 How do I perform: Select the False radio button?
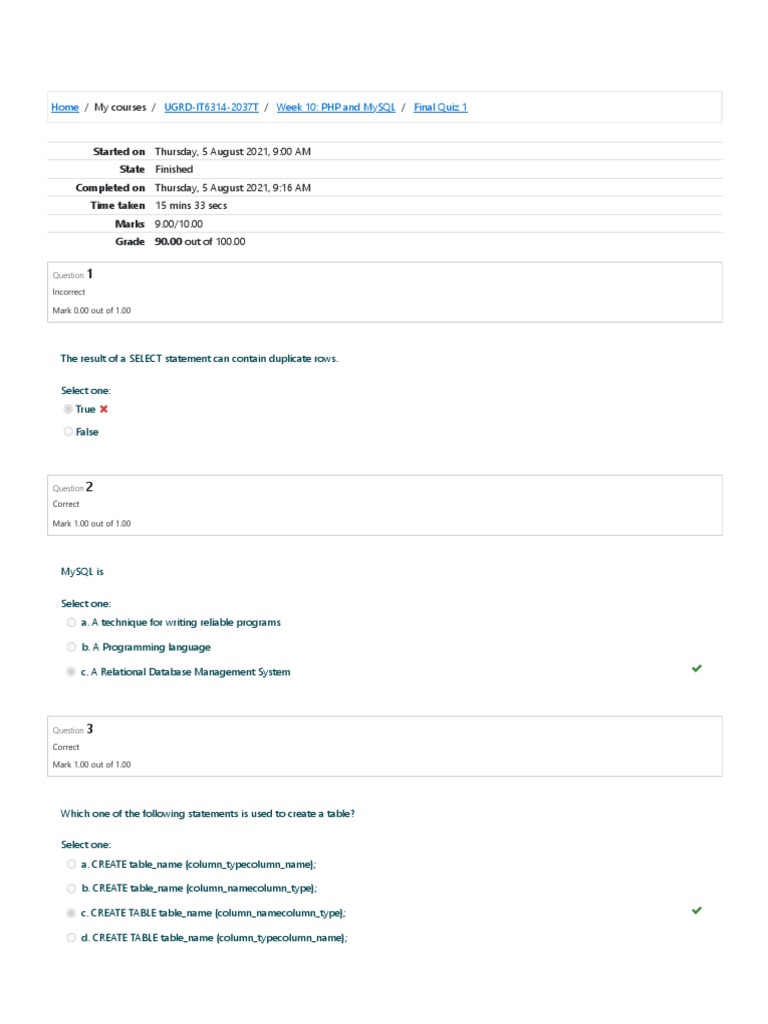[x=68, y=432]
